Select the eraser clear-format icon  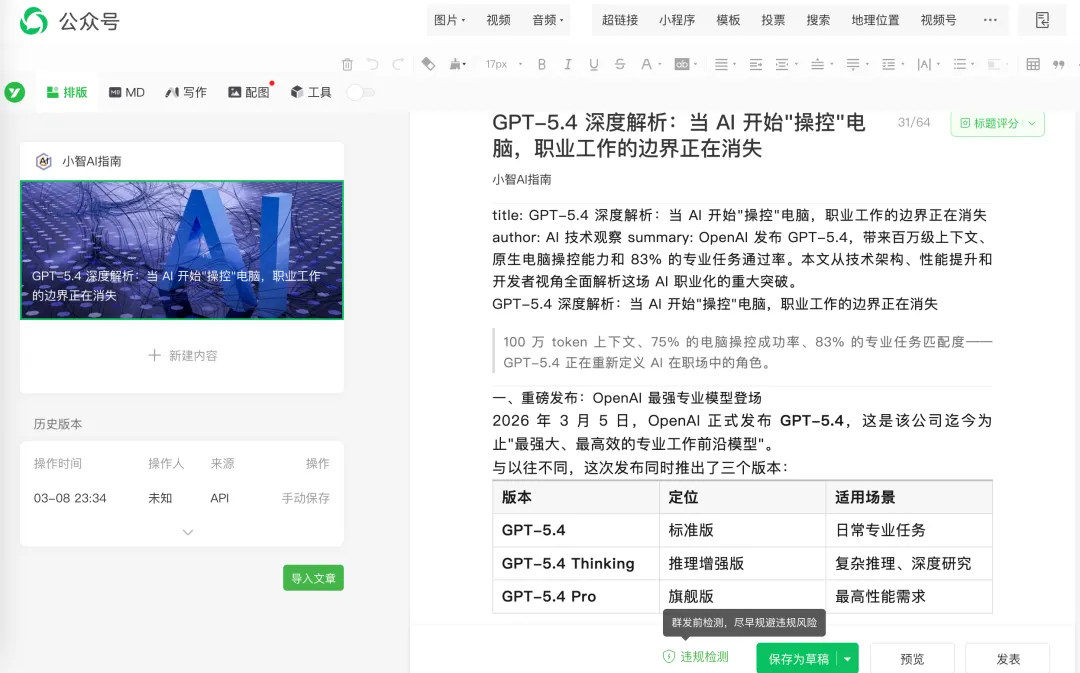tap(428, 64)
